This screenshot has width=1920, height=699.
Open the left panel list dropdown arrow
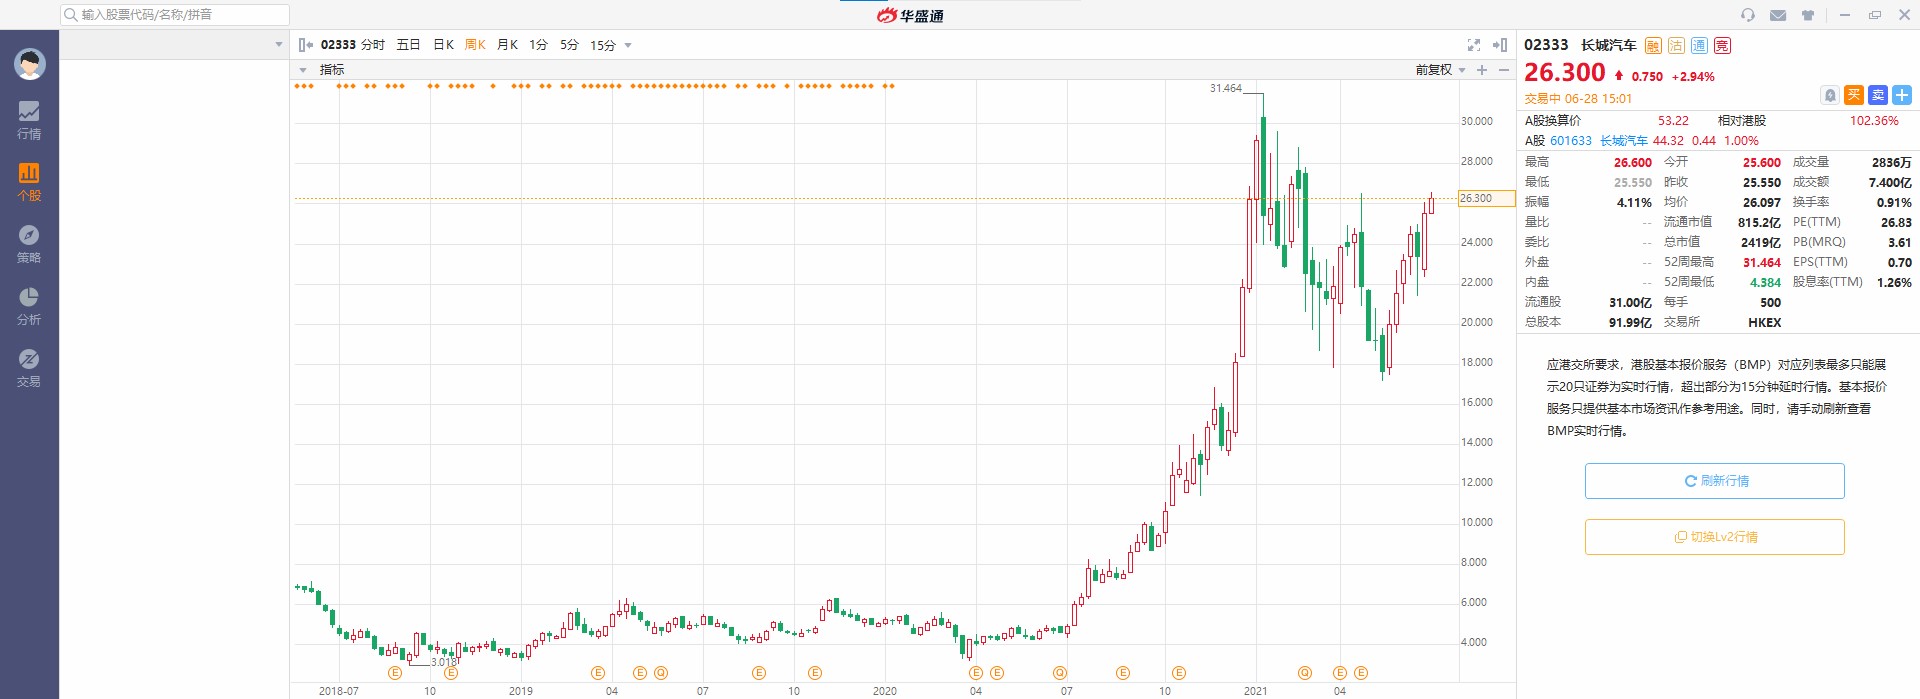(279, 45)
